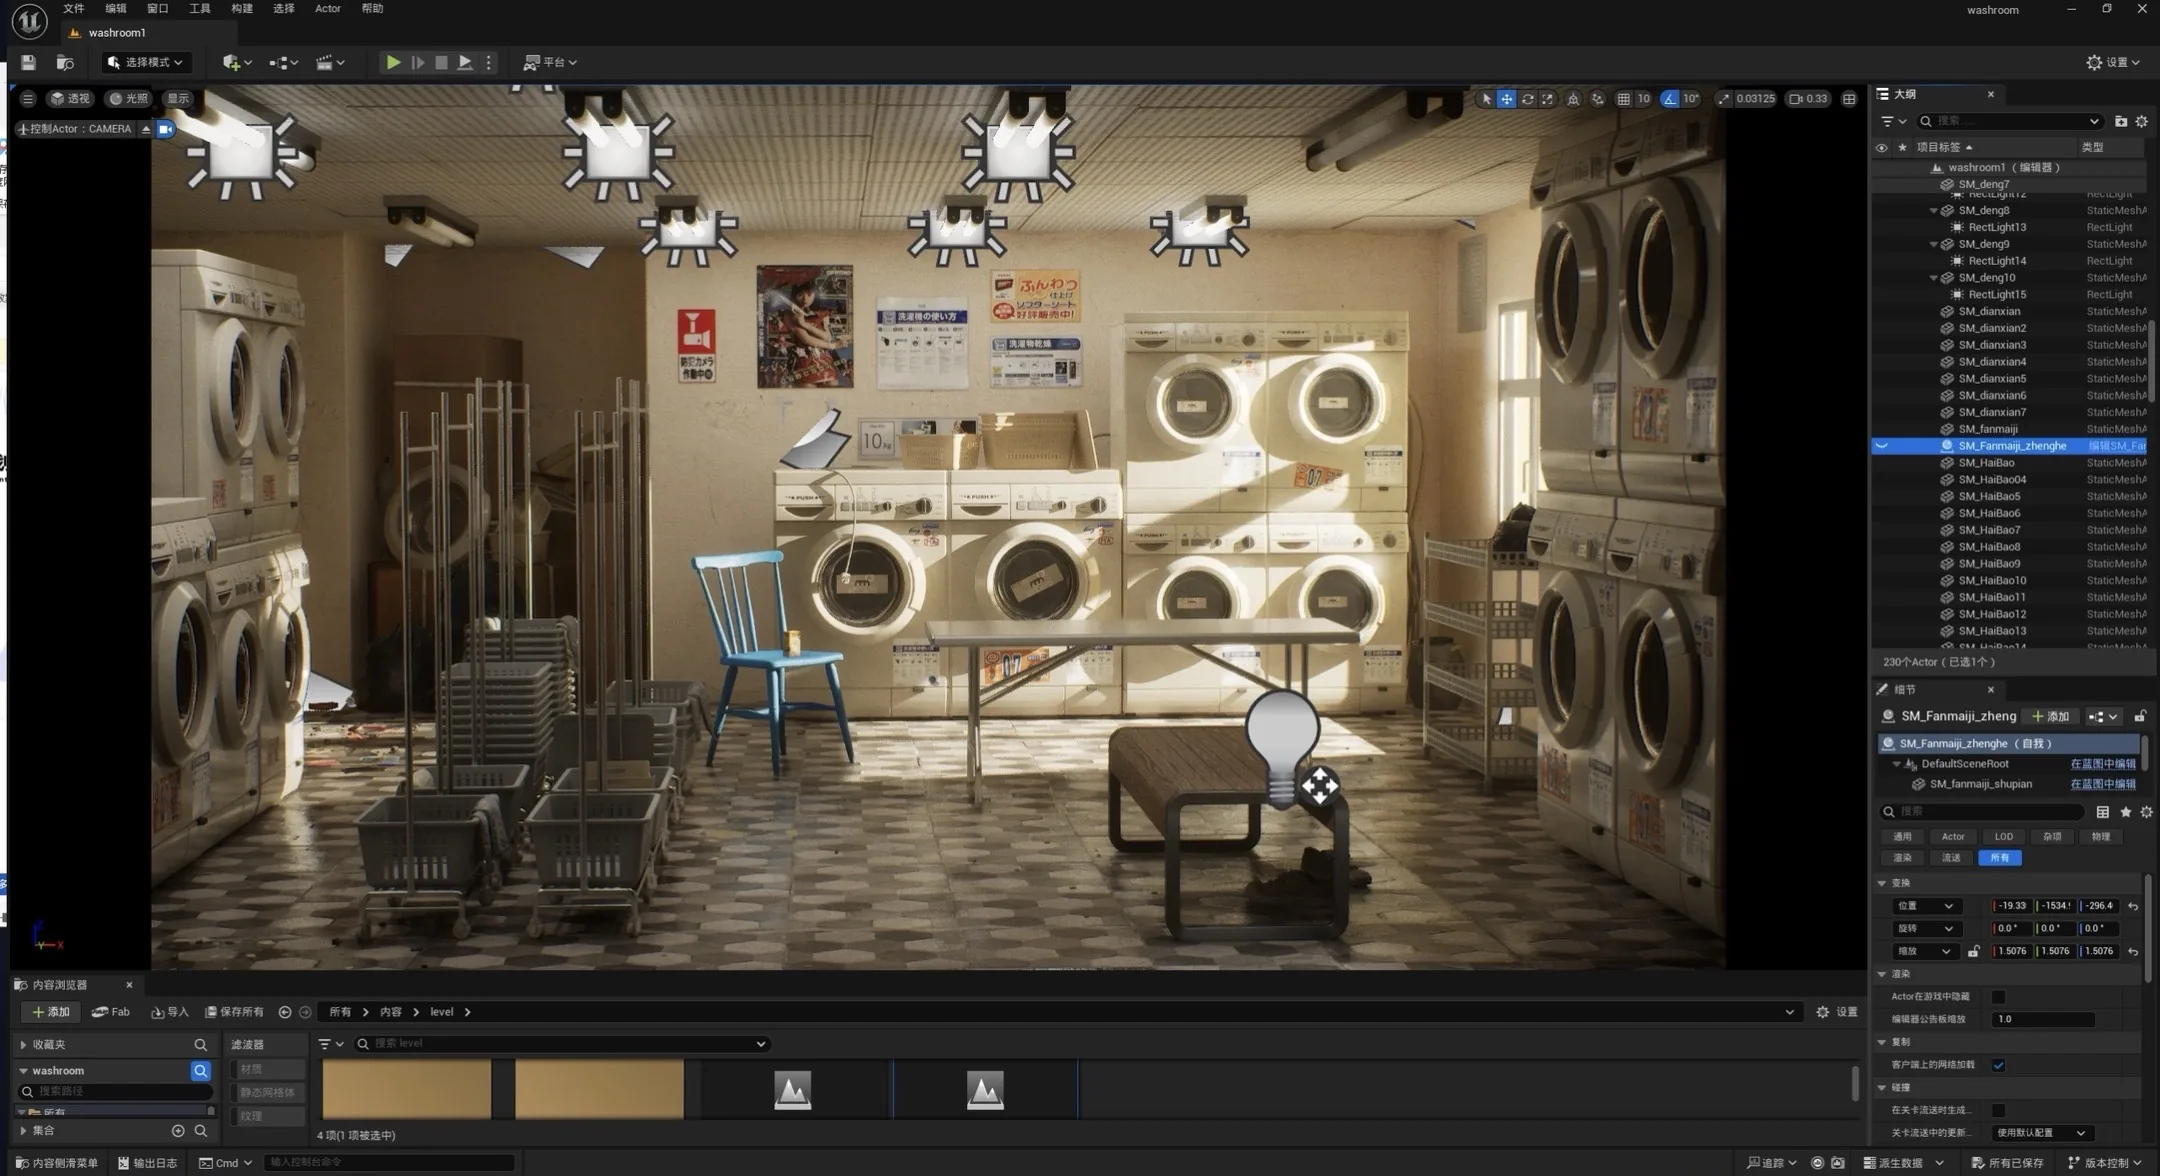Click the Eject play button
The height and width of the screenshot is (1176, 2160).
tap(465, 62)
